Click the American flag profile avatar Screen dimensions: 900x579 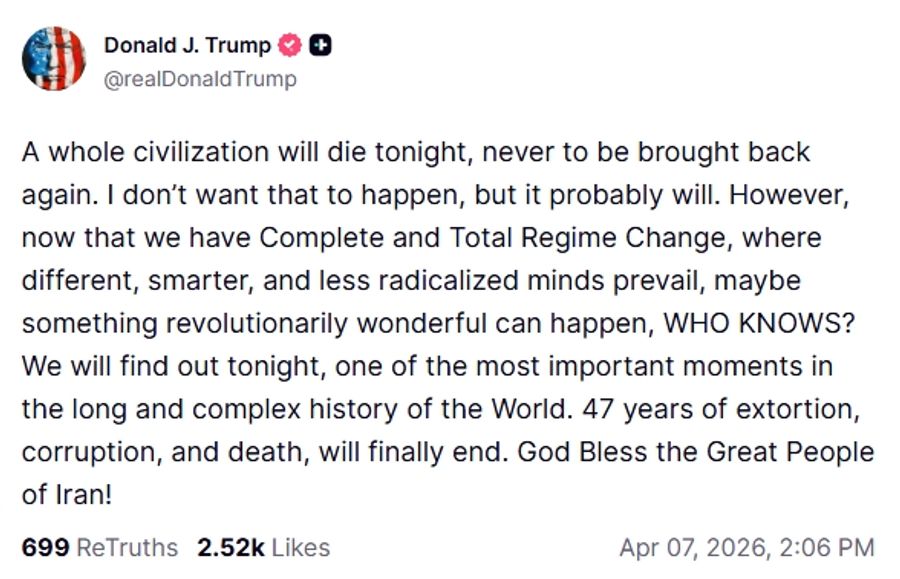(54, 59)
